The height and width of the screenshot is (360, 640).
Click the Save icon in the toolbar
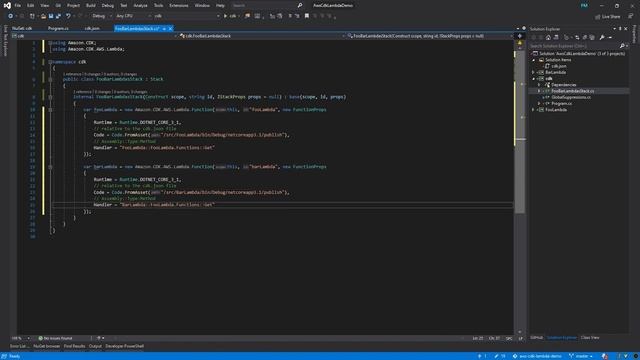(x=51, y=16)
